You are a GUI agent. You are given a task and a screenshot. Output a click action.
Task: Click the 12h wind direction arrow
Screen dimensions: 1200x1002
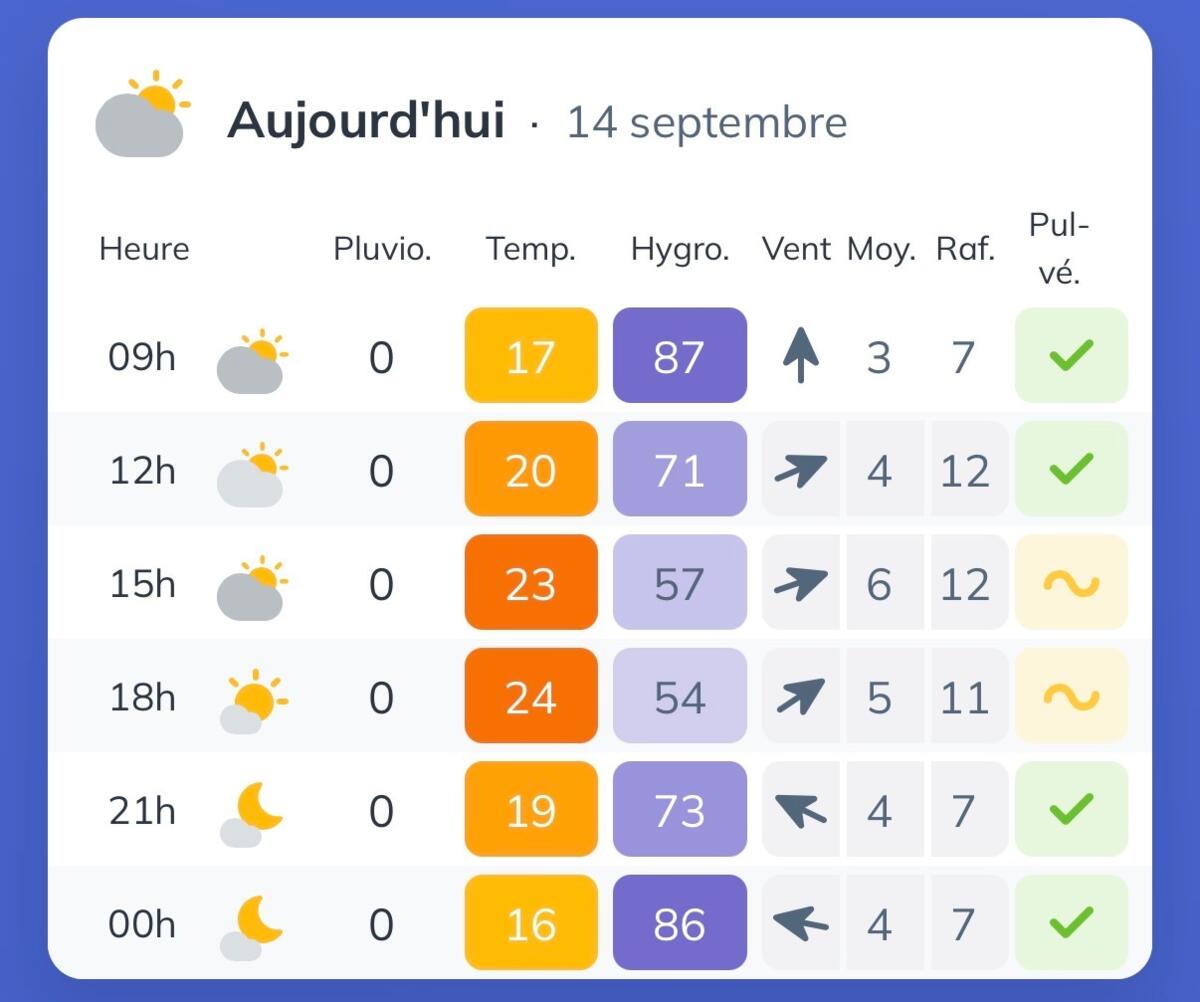pyautogui.click(x=801, y=470)
